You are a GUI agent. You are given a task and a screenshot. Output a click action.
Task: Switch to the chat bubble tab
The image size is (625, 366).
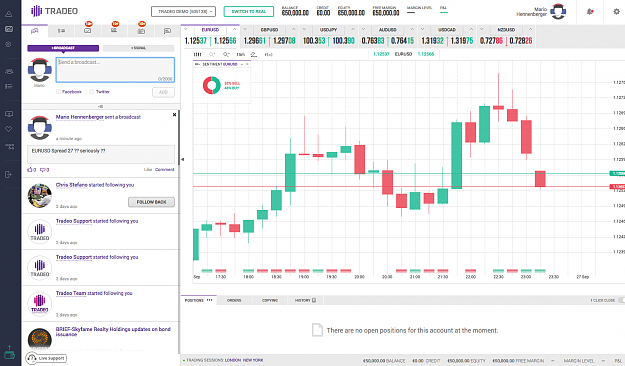(167, 31)
